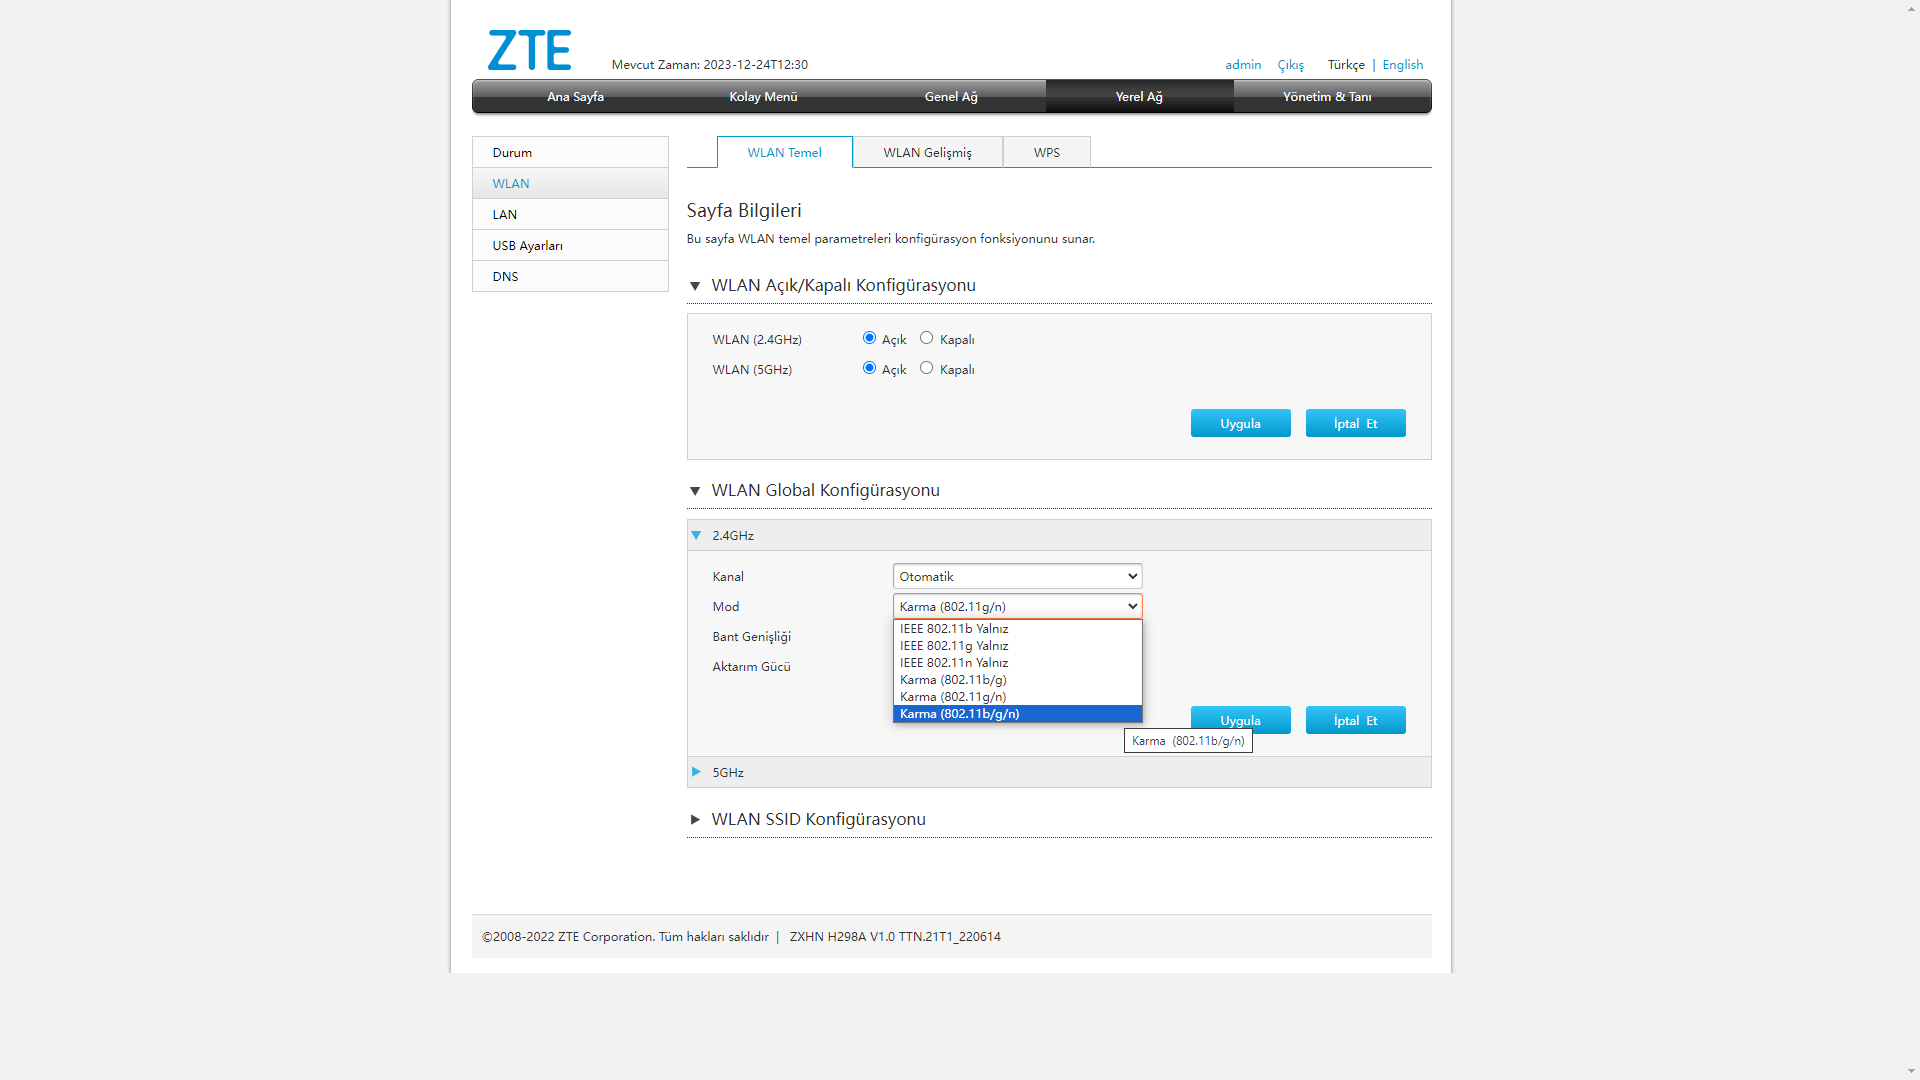Screen dimensions: 1920x1080
Task: Collapse WLAN Açık/Kapalı Konfigürasyonu arrow
Action: point(695,286)
